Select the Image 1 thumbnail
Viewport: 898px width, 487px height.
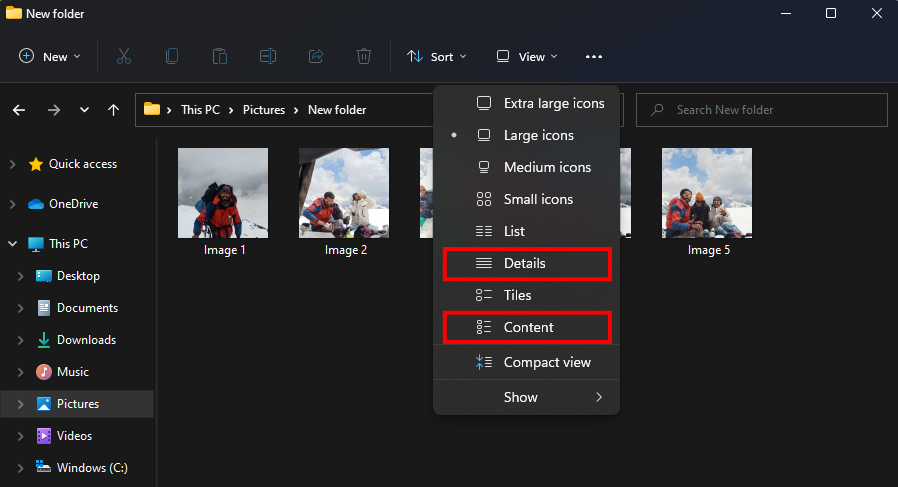point(223,193)
